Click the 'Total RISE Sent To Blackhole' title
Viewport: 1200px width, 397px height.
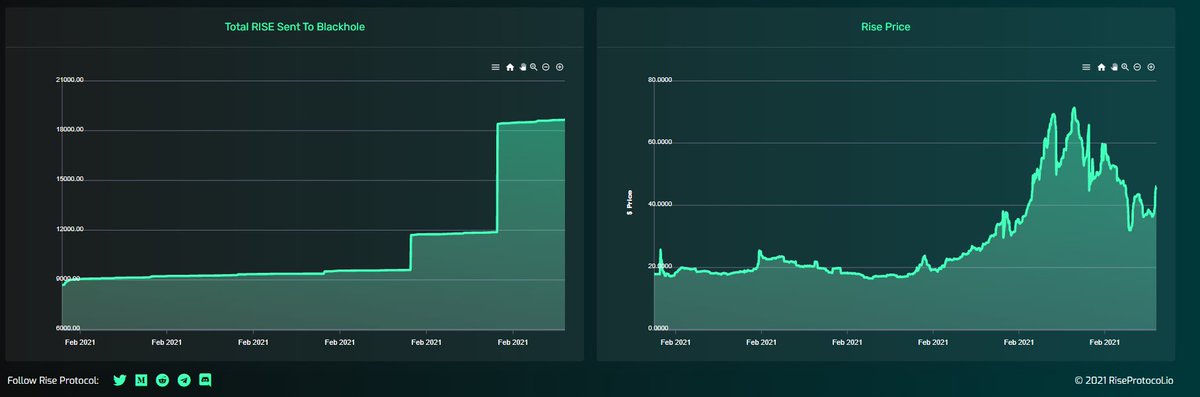pos(294,27)
